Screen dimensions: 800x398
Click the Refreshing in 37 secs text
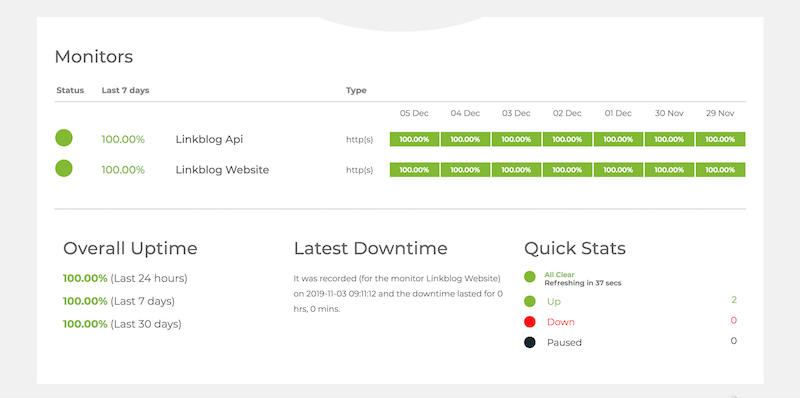(583, 283)
